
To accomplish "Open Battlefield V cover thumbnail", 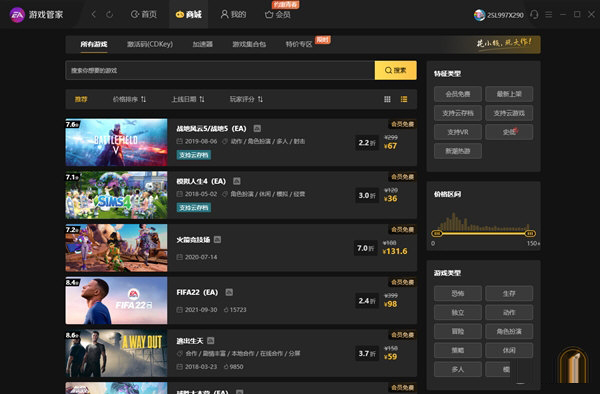I will pyautogui.click(x=116, y=142).
